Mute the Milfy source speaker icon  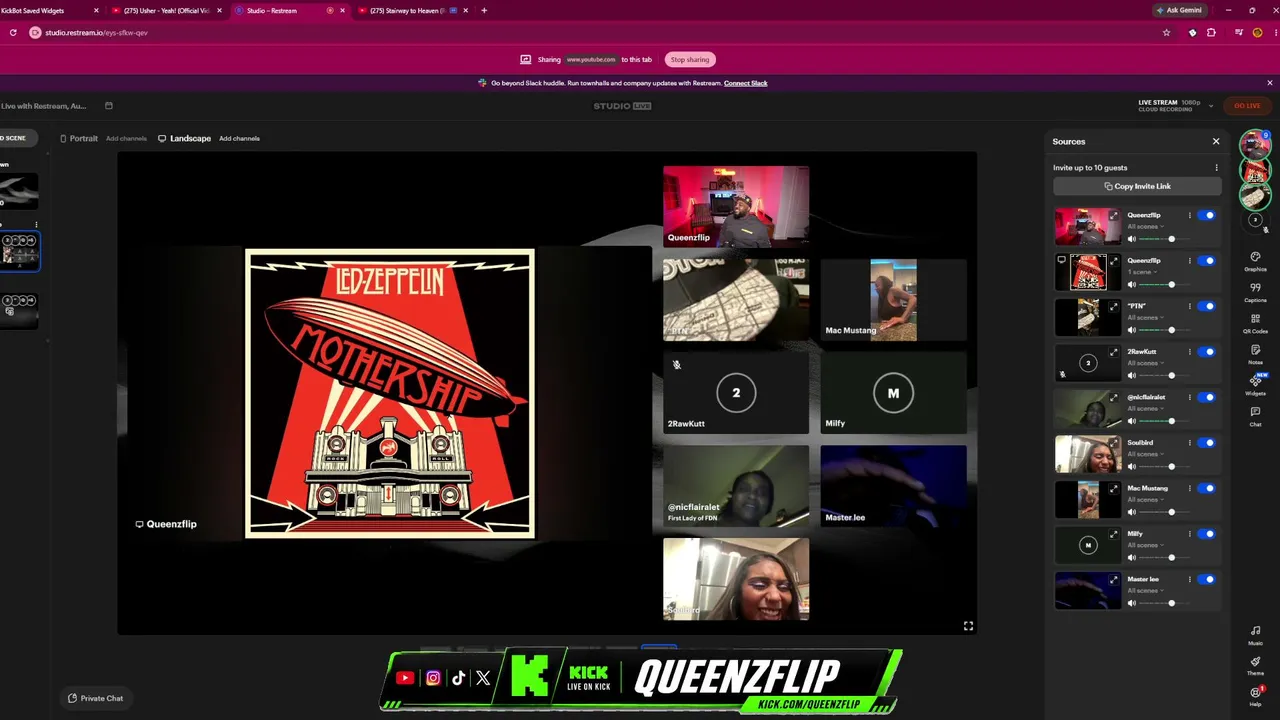pos(1132,557)
